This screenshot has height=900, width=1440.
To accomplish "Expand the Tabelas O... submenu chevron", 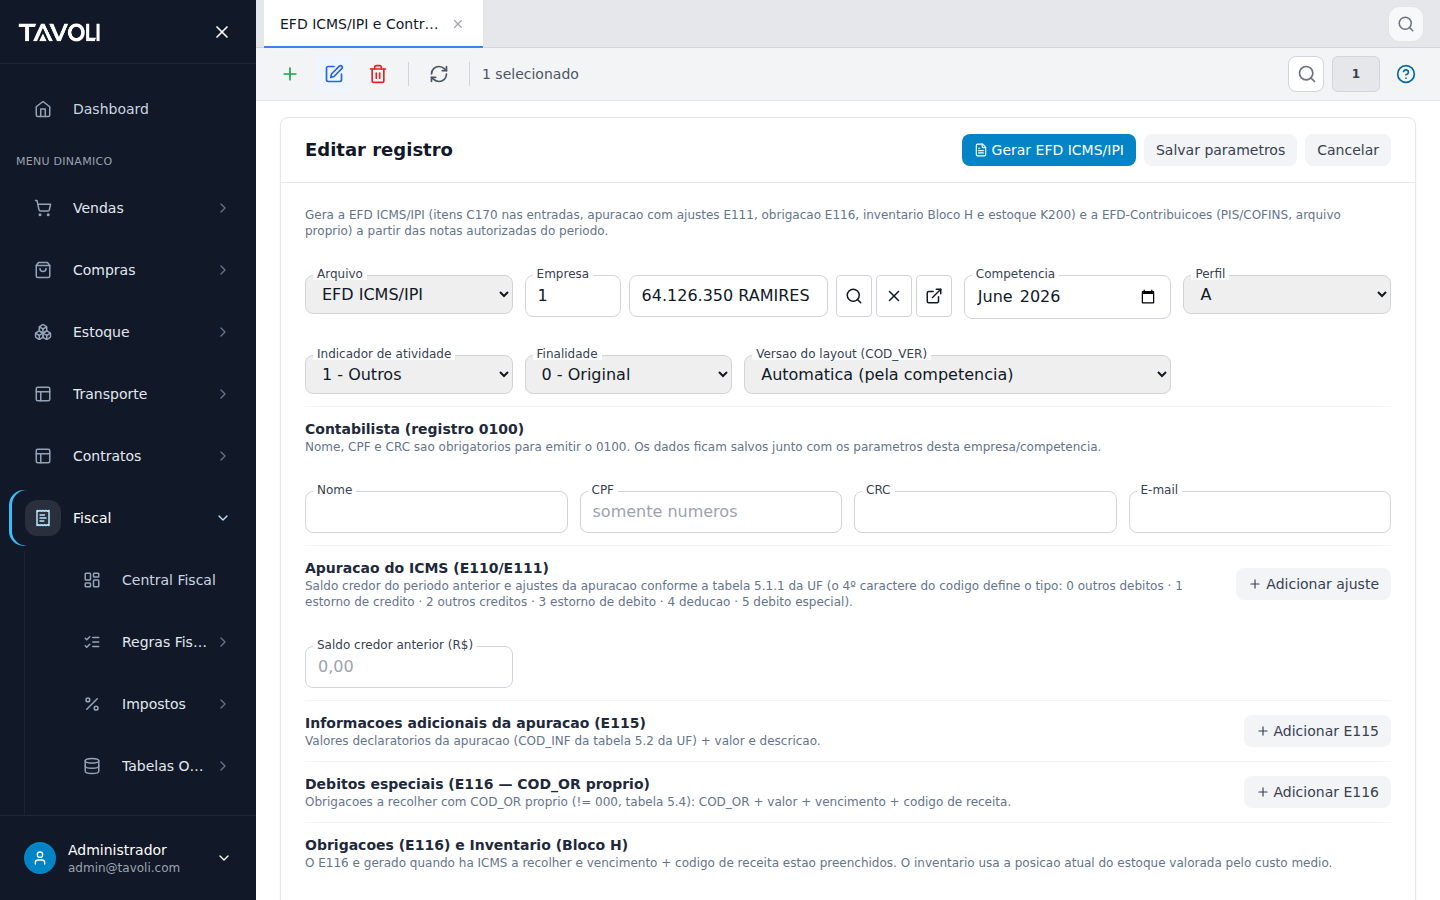I will pyautogui.click(x=223, y=766).
